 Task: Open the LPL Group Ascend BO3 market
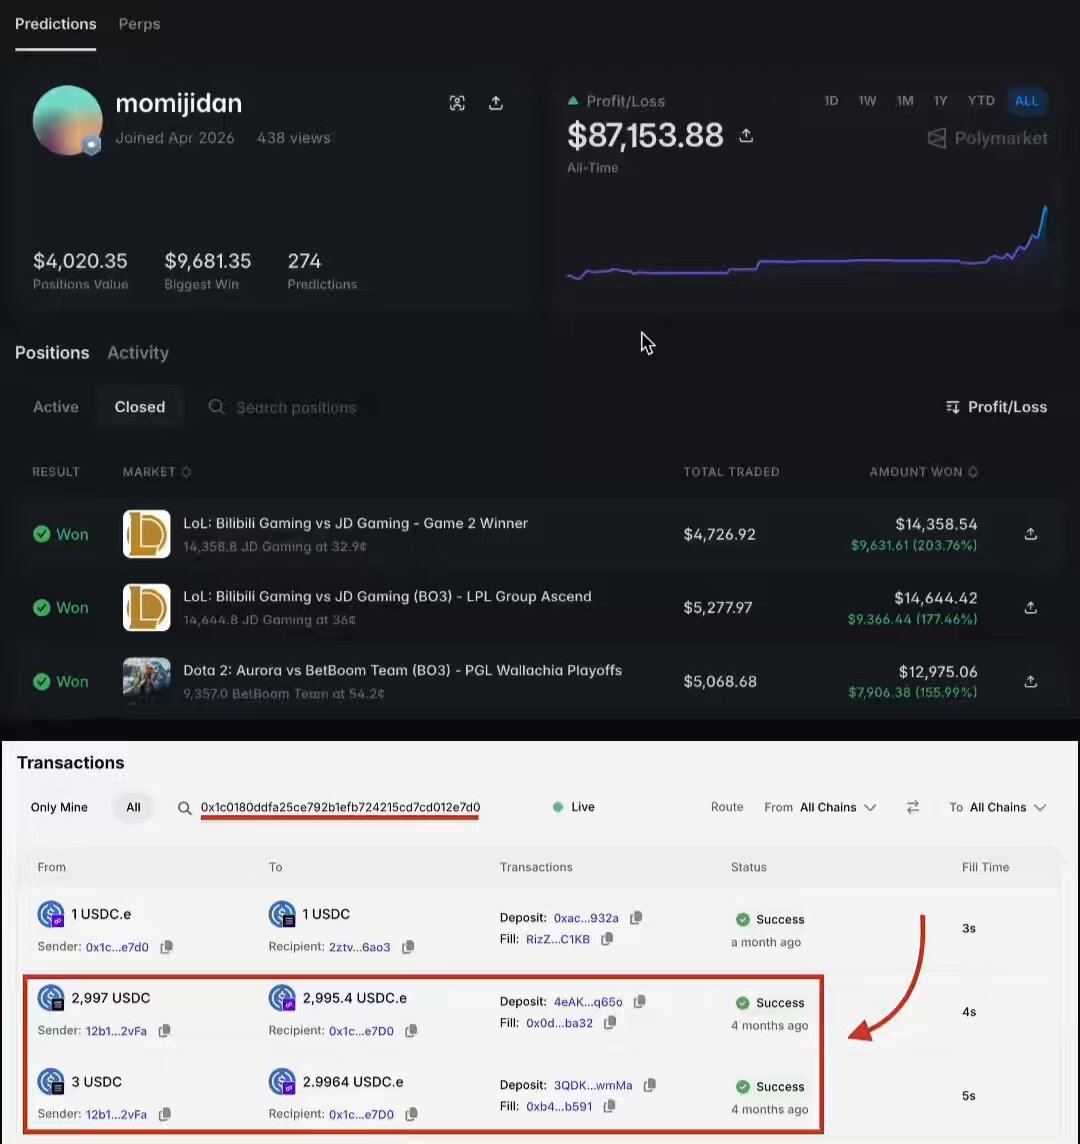pos(387,596)
